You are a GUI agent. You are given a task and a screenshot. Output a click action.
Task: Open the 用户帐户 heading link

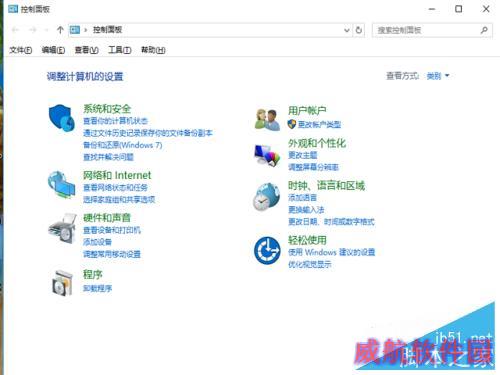[x=307, y=110]
